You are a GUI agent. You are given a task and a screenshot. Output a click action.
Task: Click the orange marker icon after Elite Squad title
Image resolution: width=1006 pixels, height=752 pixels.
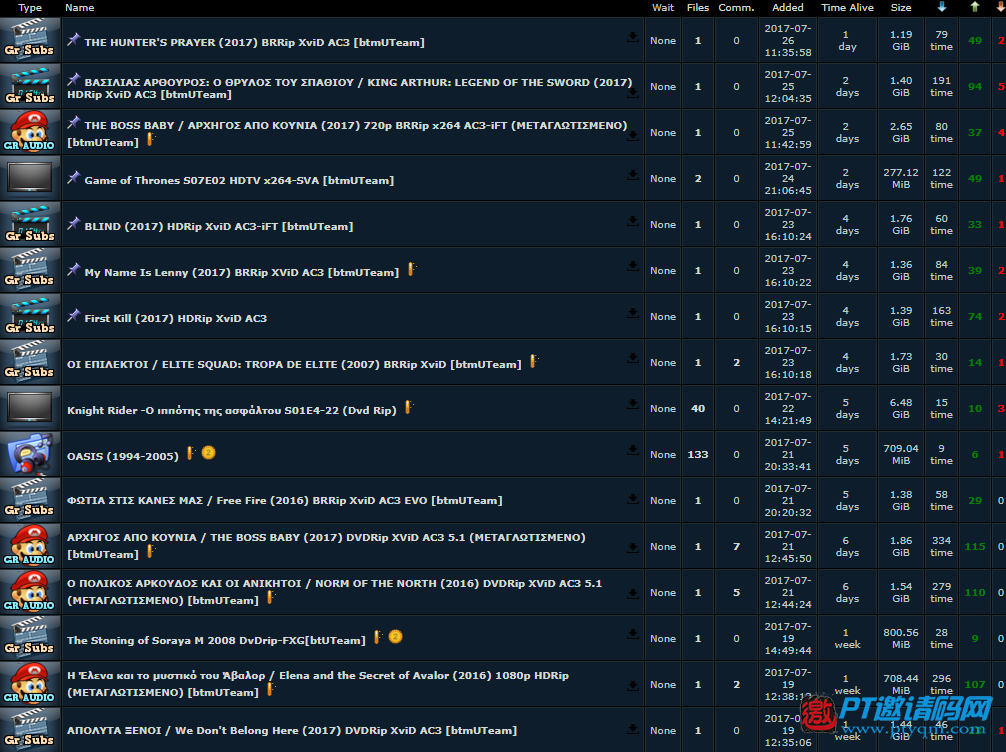point(534,361)
